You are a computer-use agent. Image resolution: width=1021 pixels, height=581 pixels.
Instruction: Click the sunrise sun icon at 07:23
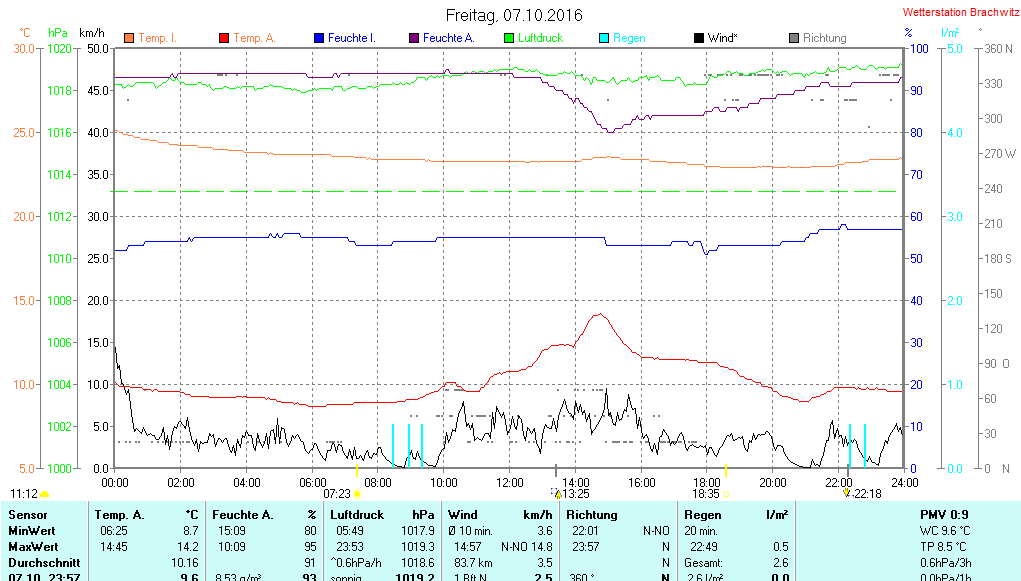(357, 494)
